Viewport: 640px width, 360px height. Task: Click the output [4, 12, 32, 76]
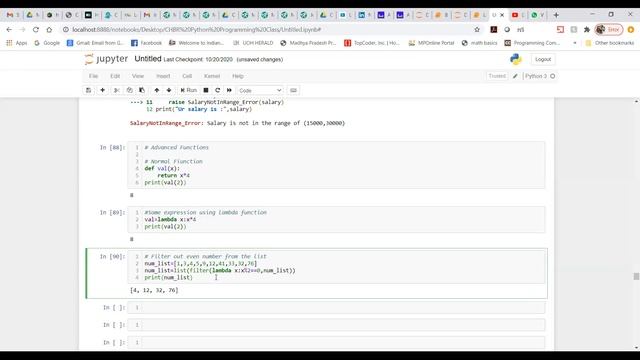coord(154,290)
